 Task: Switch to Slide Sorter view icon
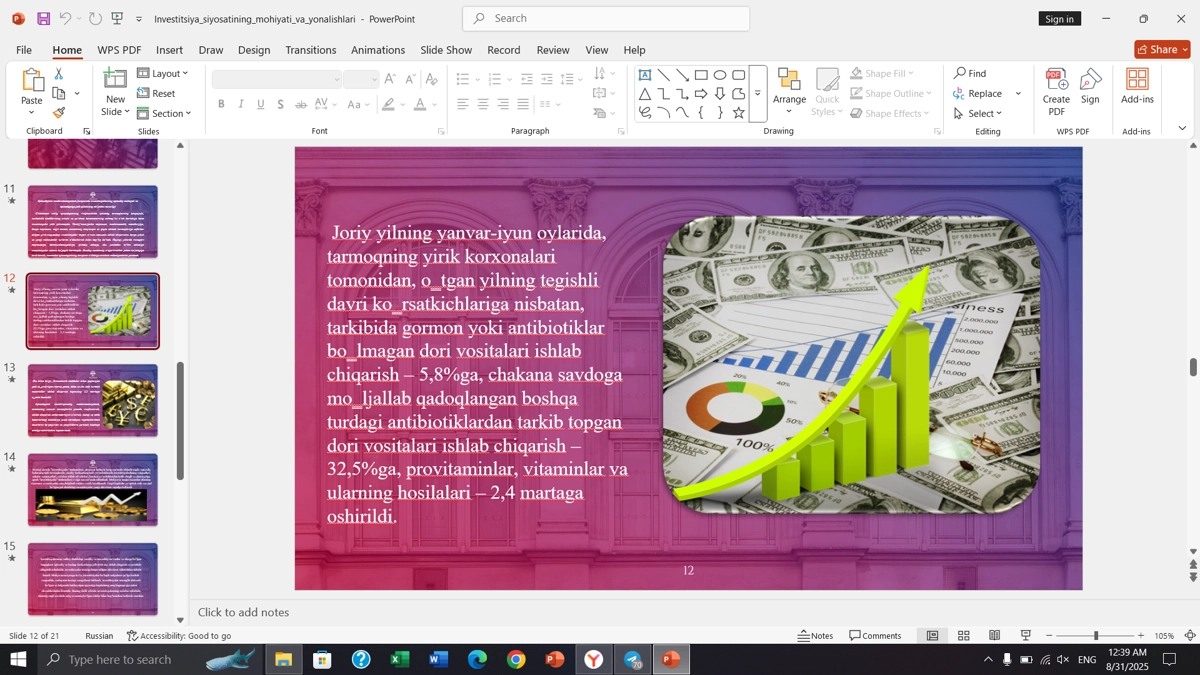964,636
